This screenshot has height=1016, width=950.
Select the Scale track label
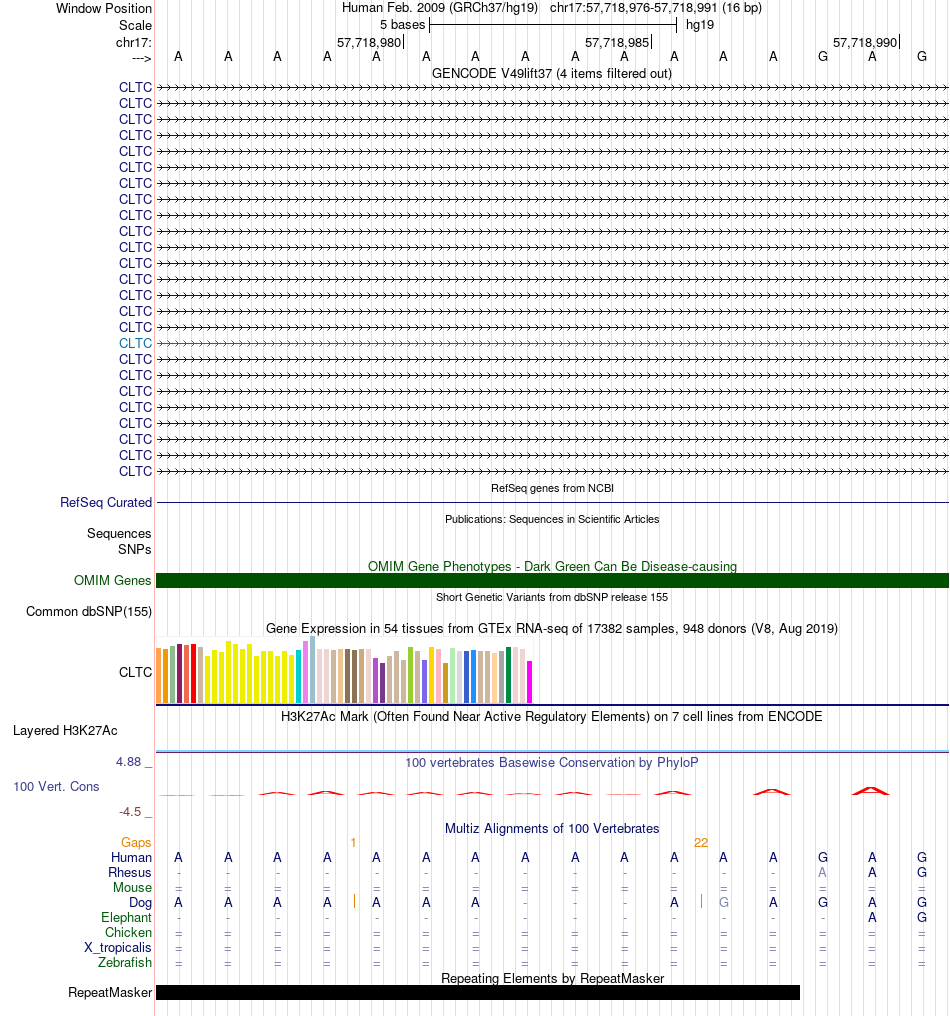coord(135,25)
